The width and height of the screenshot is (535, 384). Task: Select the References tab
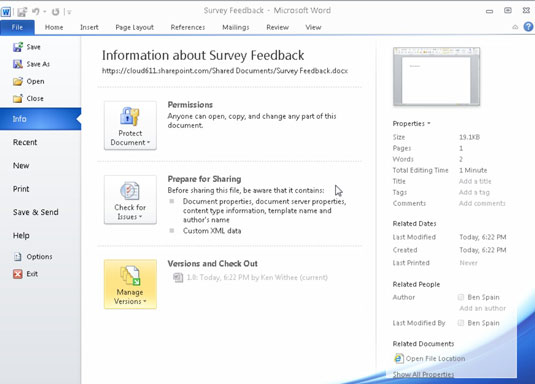[x=188, y=27]
